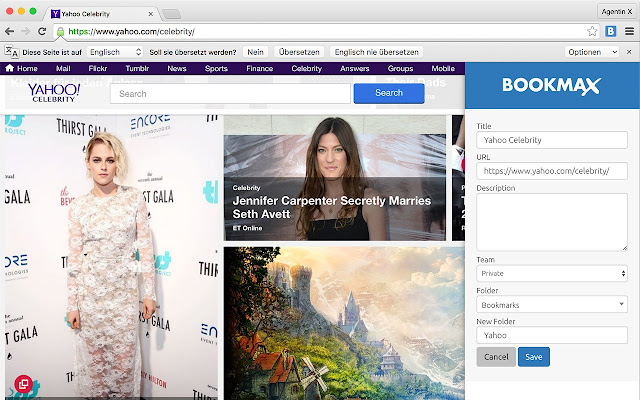Click the Nein button
This screenshot has height=400, width=640.
click(x=255, y=52)
